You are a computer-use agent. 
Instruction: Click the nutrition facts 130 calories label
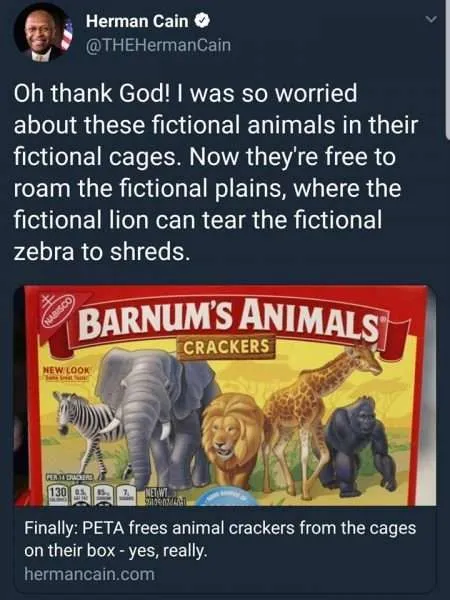click(60, 494)
